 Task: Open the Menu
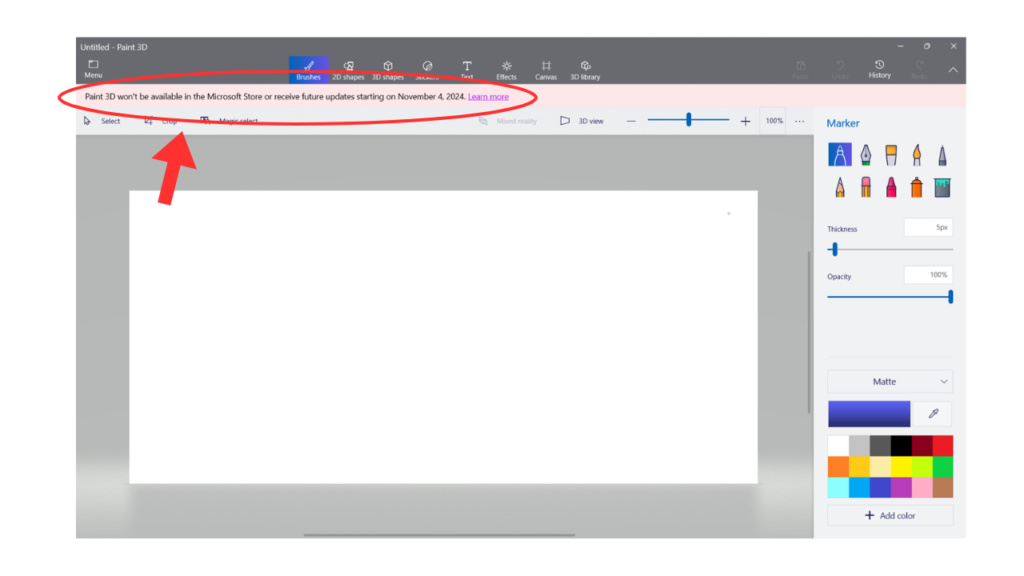tap(93, 69)
